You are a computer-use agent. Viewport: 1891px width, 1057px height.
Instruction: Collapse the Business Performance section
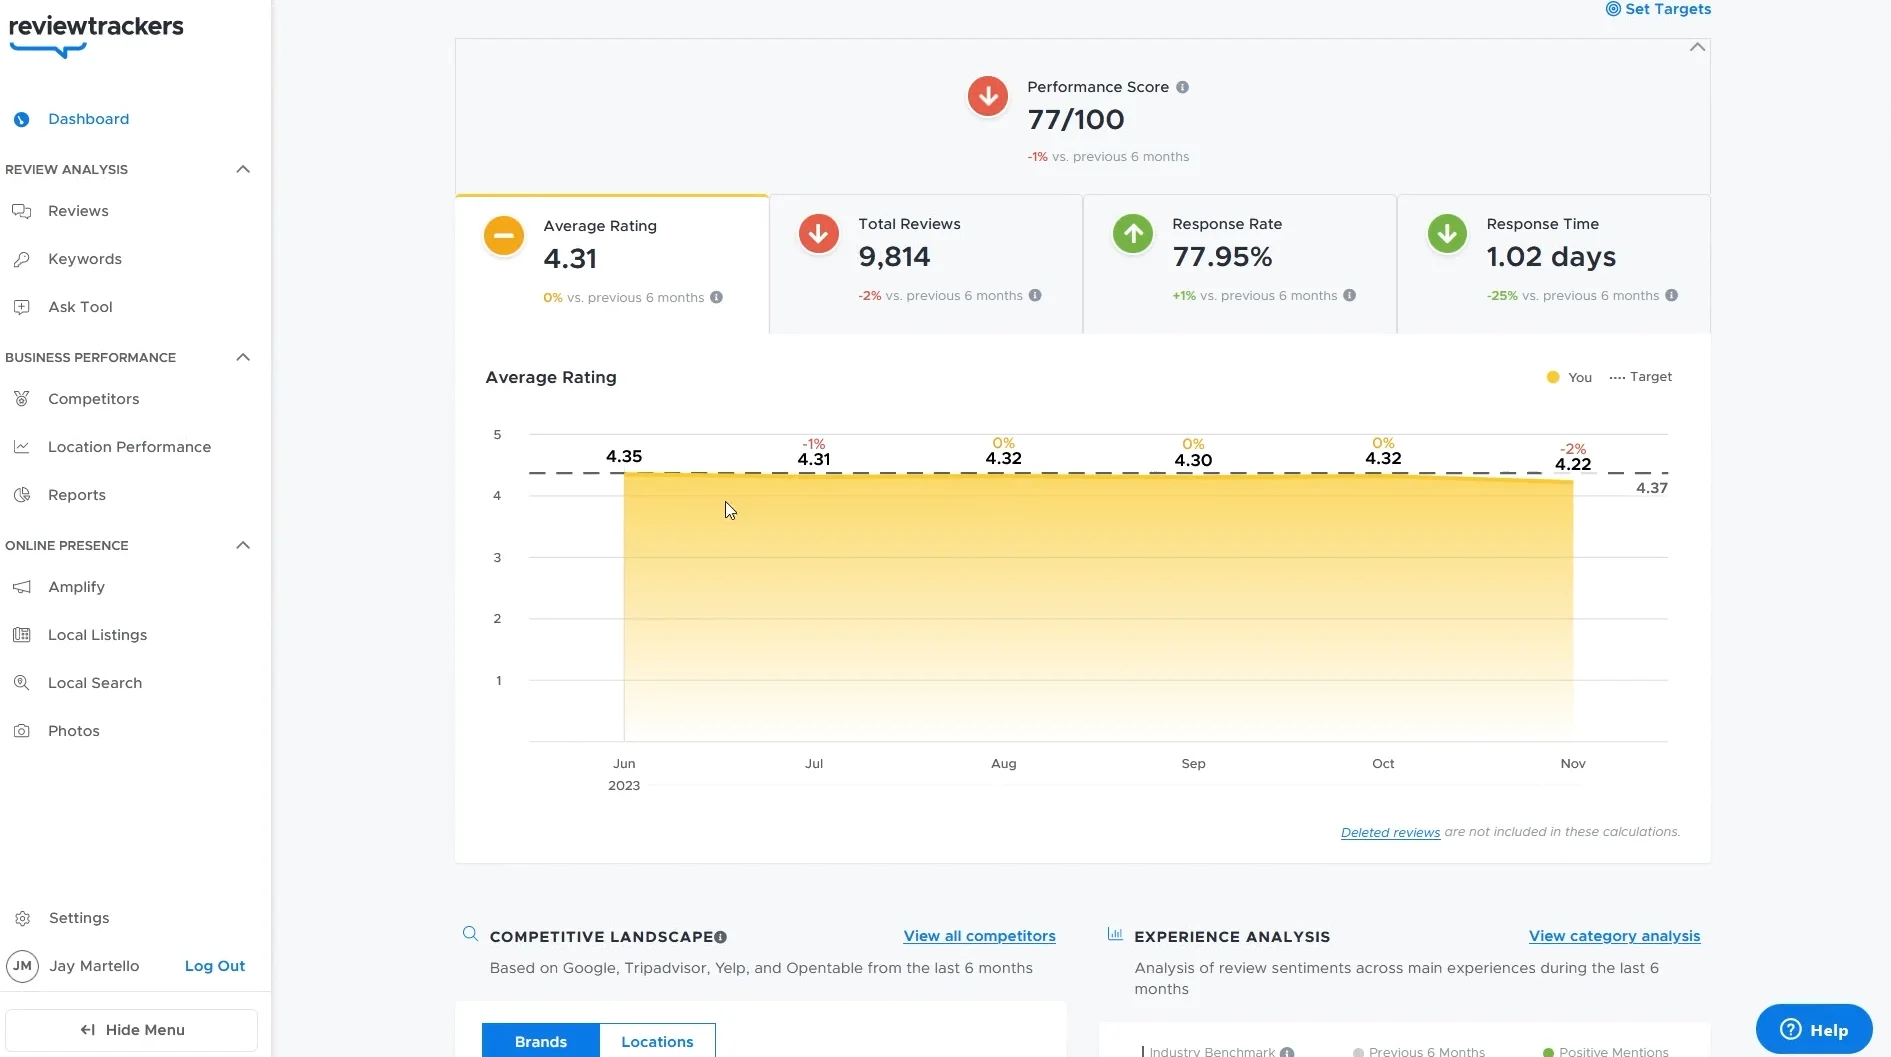(243, 357)
